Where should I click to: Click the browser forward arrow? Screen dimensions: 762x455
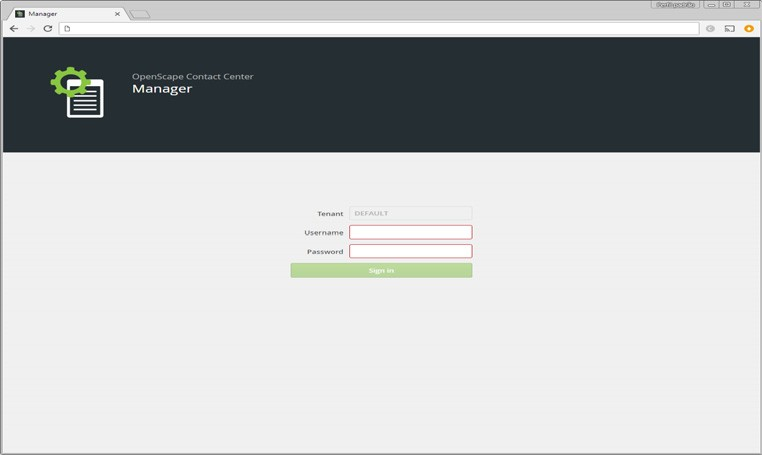(31, 29)
